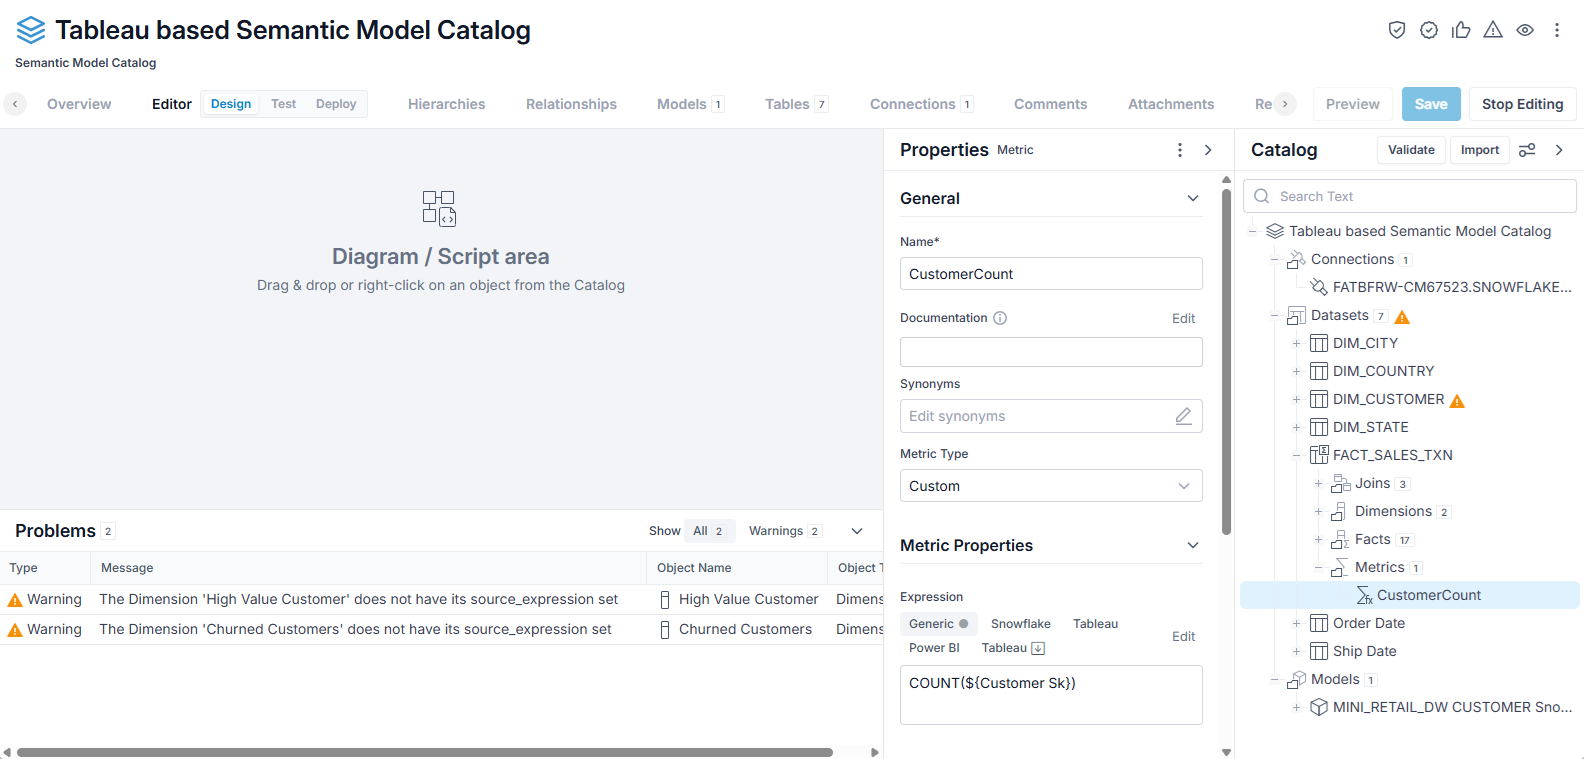
Task: Collapse the Properties panel with chevron
Action: click(x=1208, y=150)
